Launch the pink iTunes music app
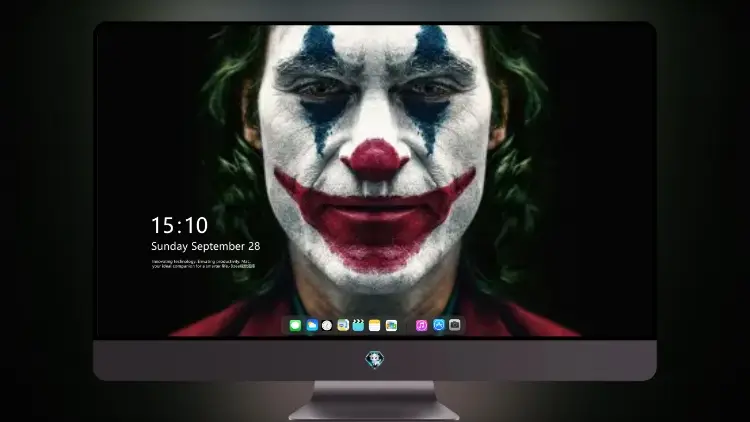This screenshot has height=422, width=750. (421, 325)
